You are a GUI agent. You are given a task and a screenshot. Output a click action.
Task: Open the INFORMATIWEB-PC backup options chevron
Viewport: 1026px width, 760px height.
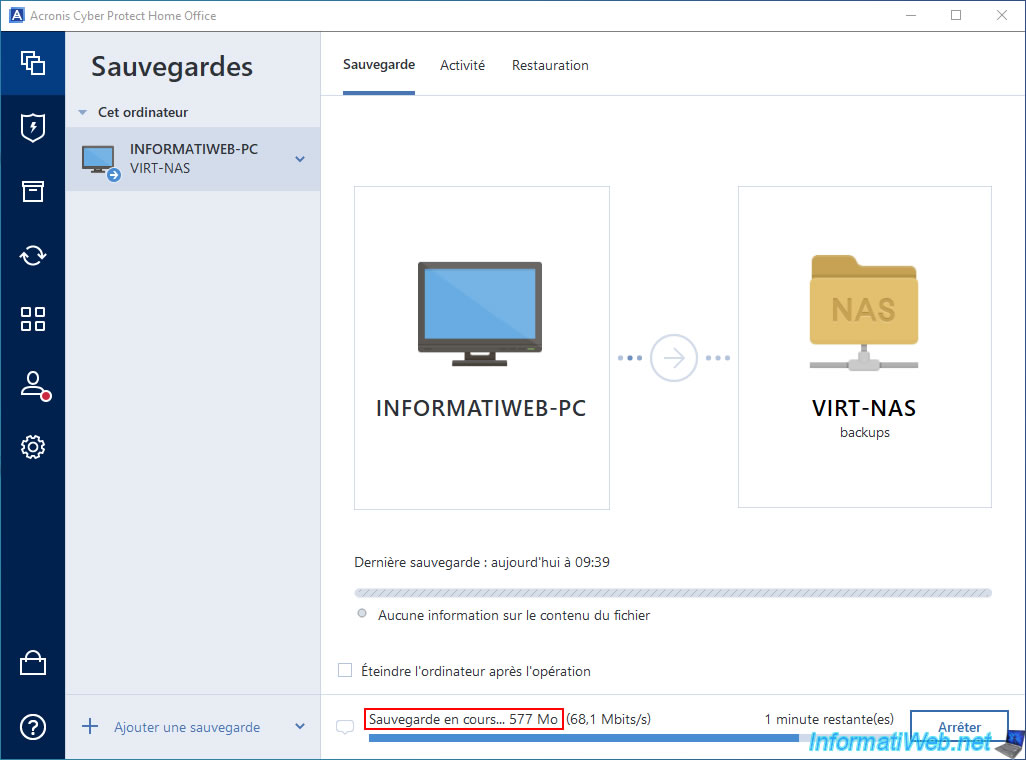pos(300,159)
